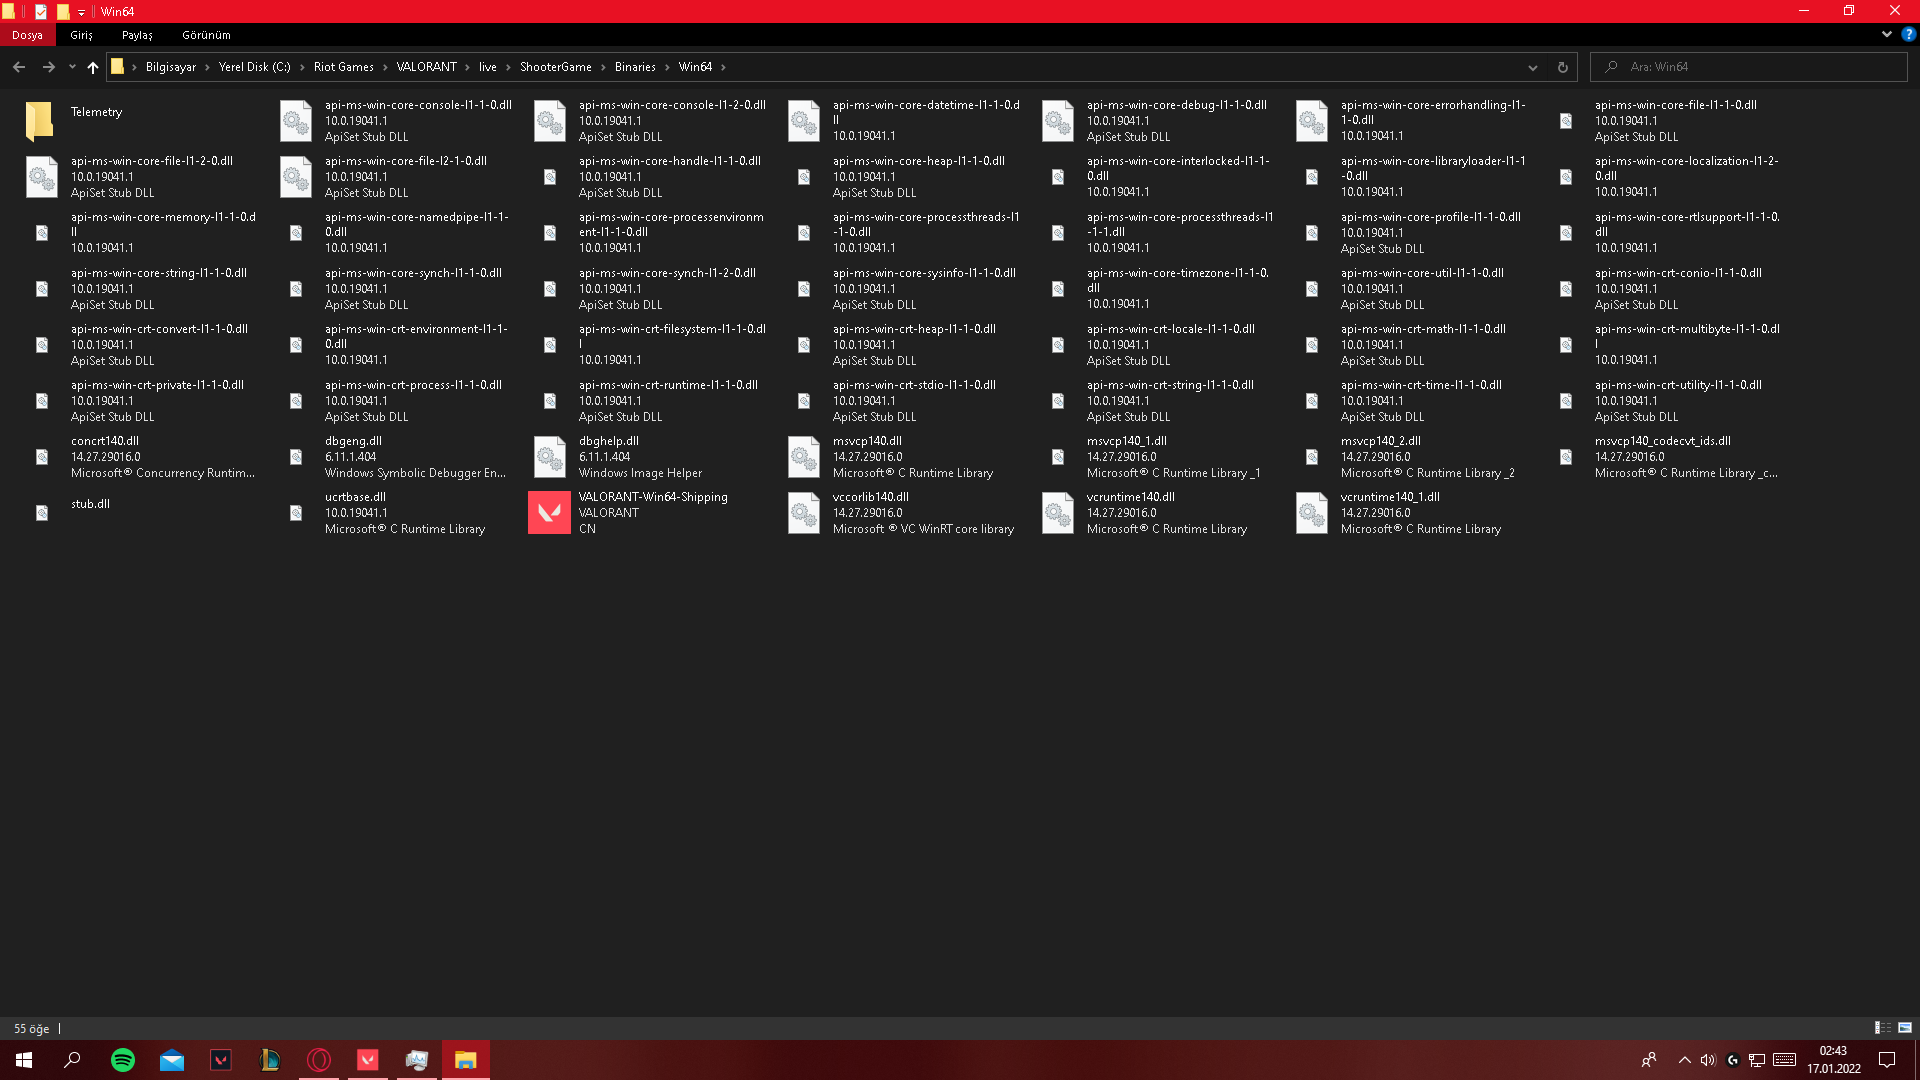Viewport: 1920px width, 1080px height.
Task: Open the Explorer help icon
Action: (1908, 34)
